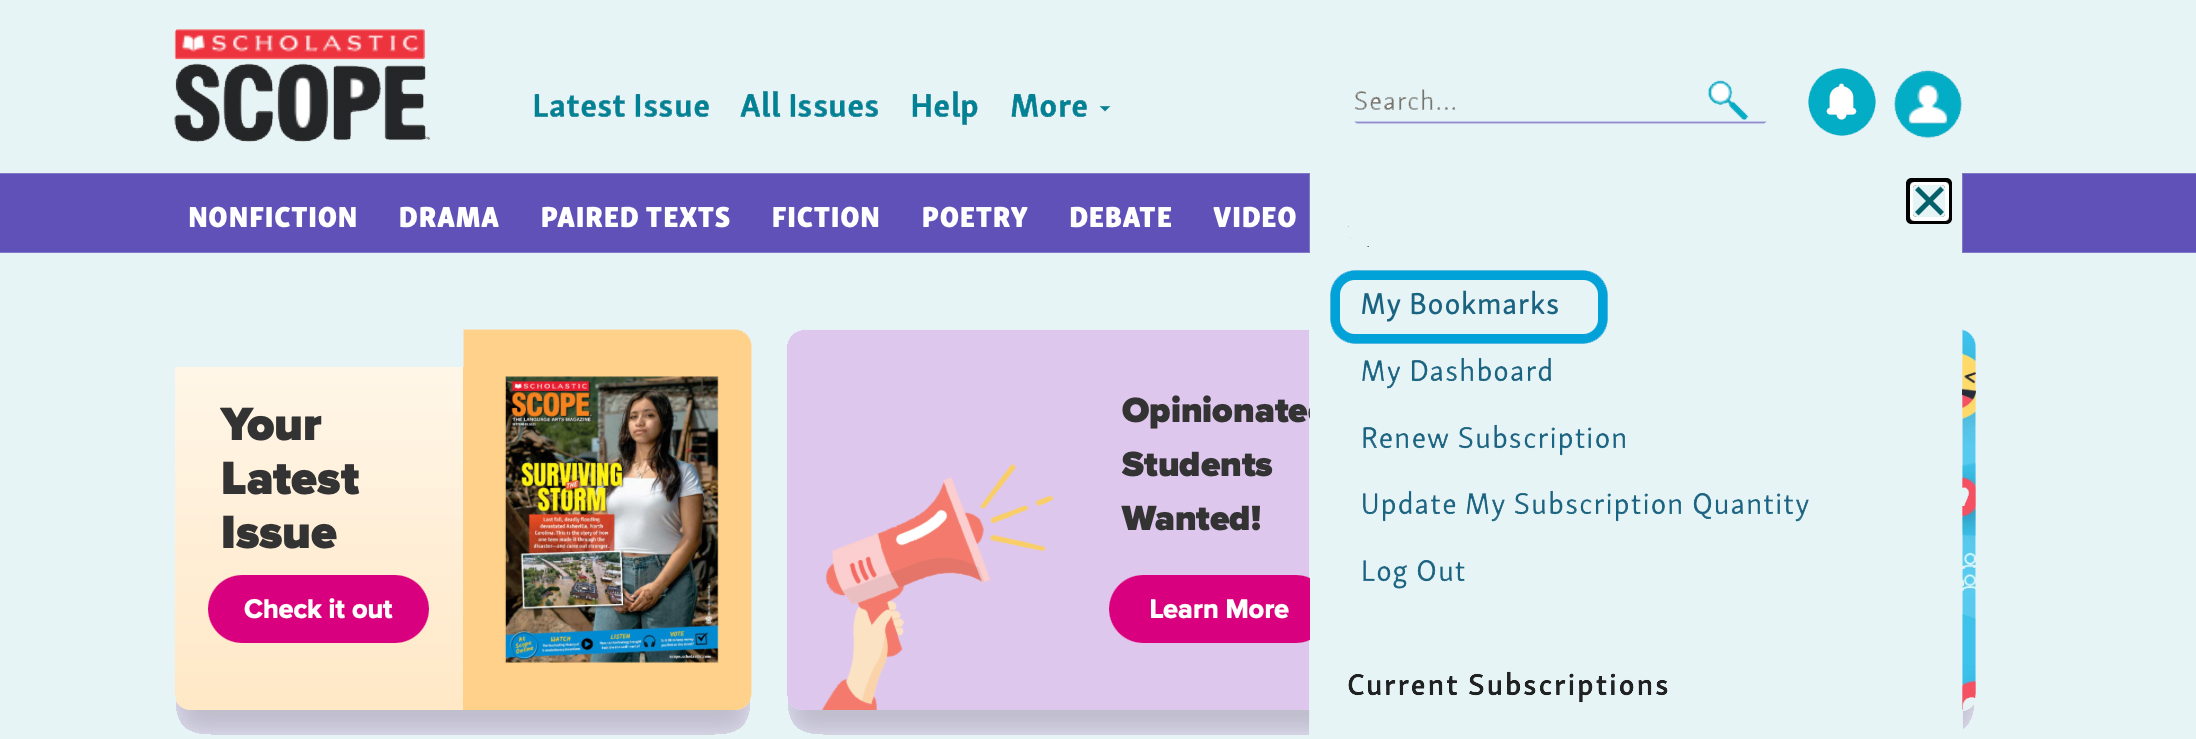Select Log Out in account menu
This screenshot has width=2196, height=739.
click(1412, 571)
